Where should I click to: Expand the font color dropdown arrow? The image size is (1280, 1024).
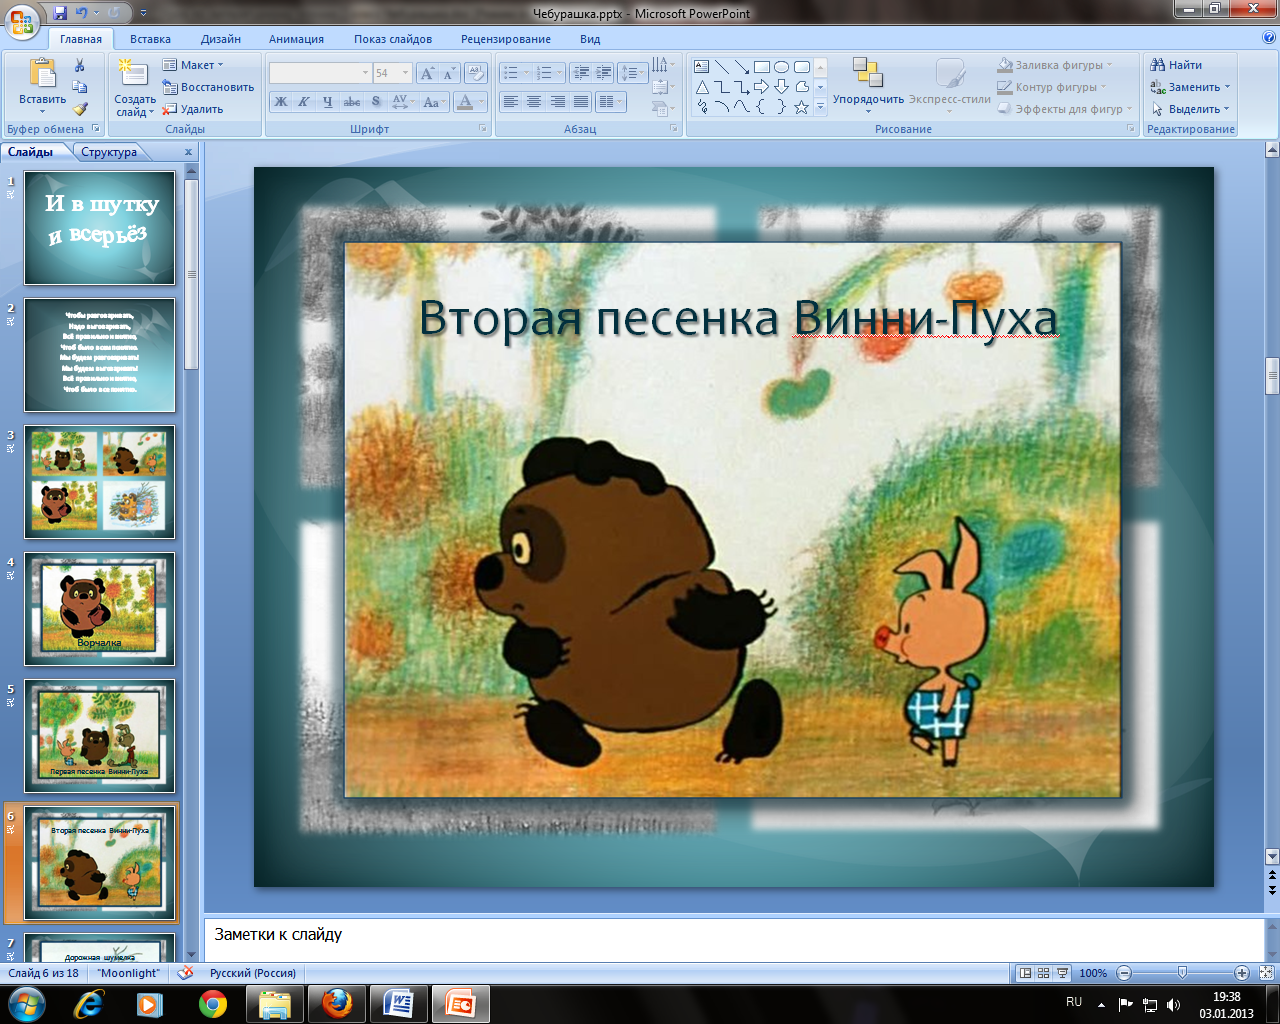[x=481, y=102]
